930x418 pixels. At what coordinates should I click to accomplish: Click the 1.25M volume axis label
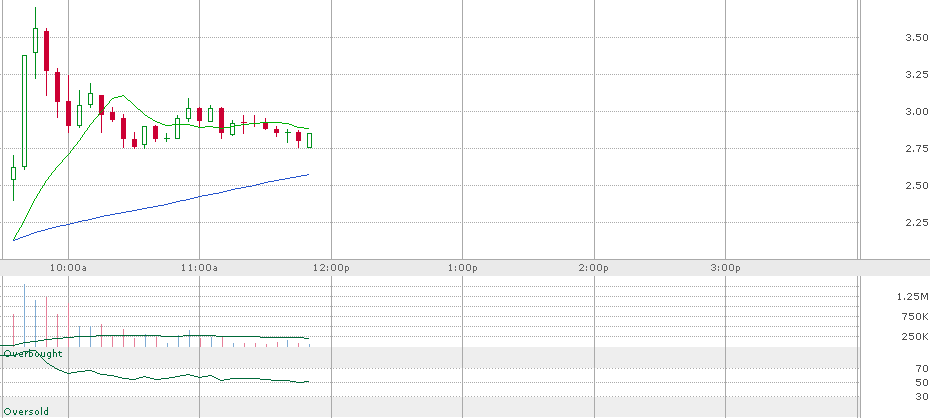[x=913, y=296]
